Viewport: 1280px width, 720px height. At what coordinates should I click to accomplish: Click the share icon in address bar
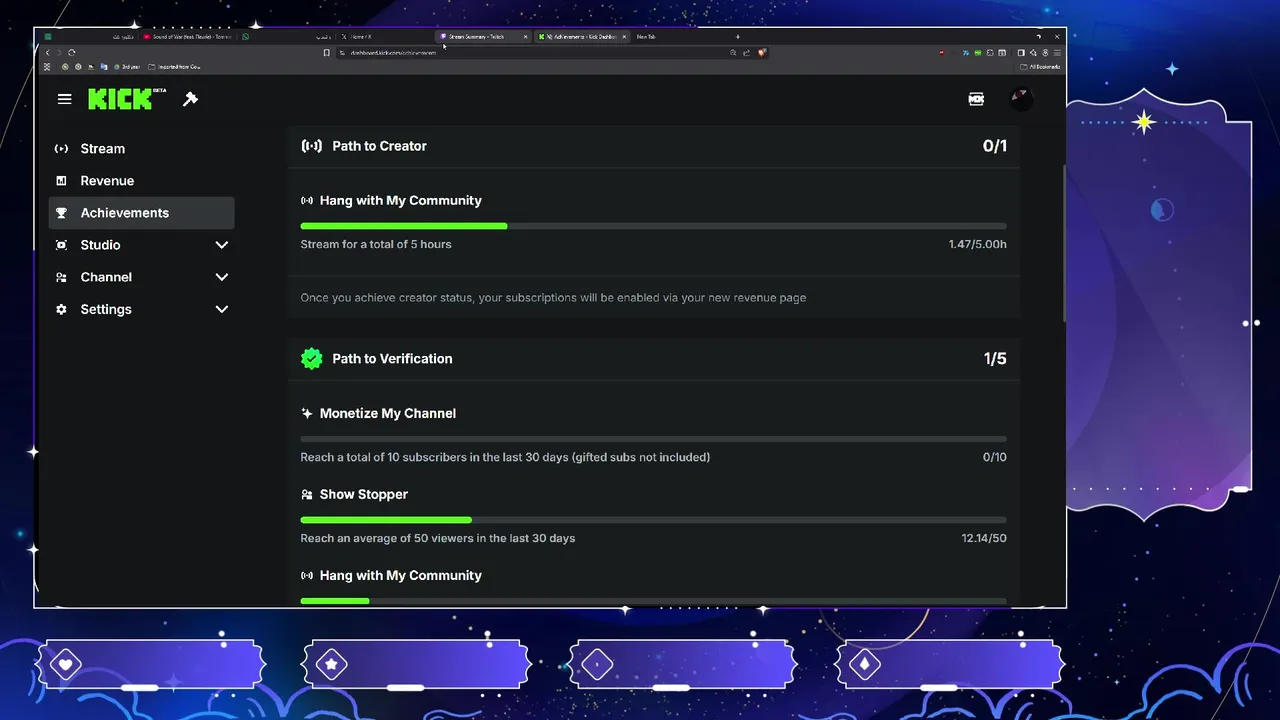point(746,52)
